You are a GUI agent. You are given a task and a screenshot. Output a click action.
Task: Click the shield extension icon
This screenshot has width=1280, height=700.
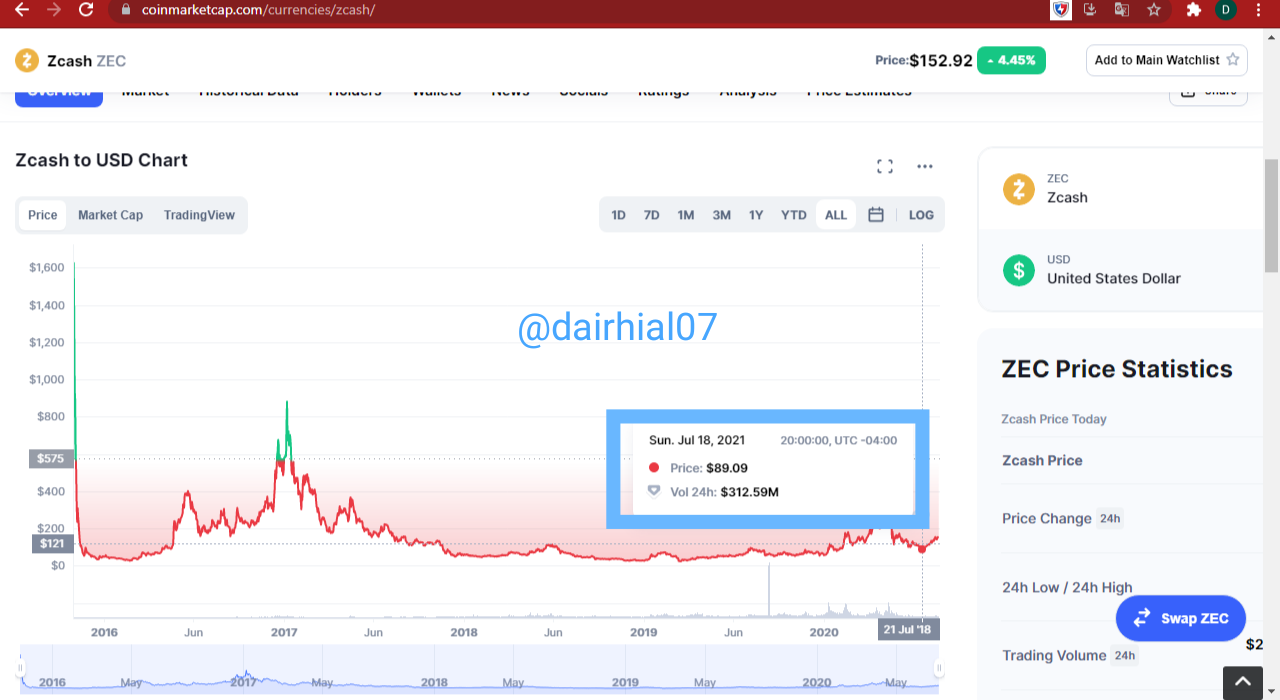(1062, 10)
